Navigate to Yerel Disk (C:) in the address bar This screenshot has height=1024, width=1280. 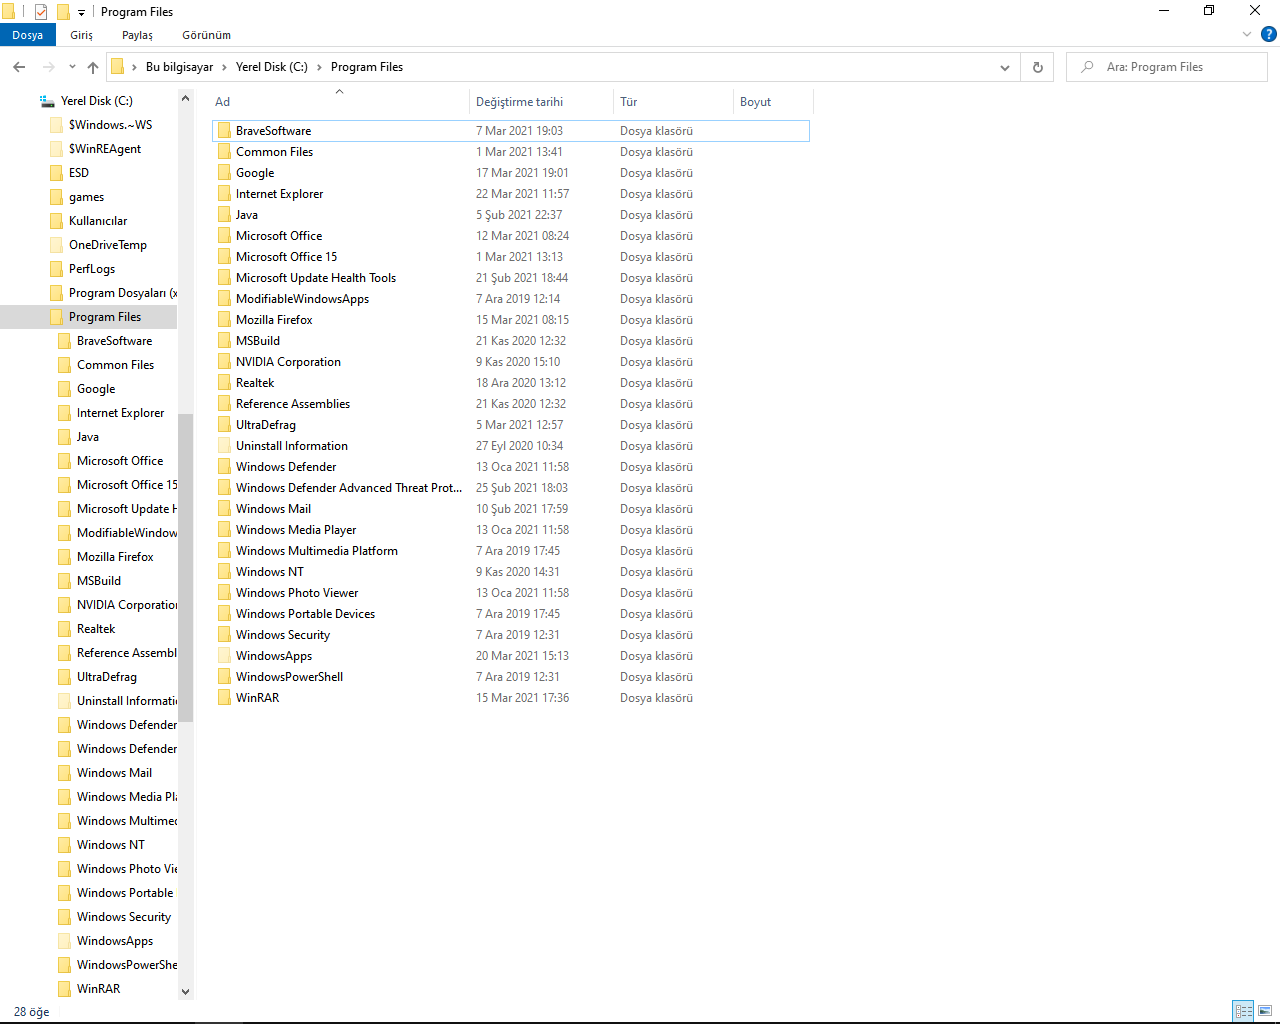click(272, 67)
